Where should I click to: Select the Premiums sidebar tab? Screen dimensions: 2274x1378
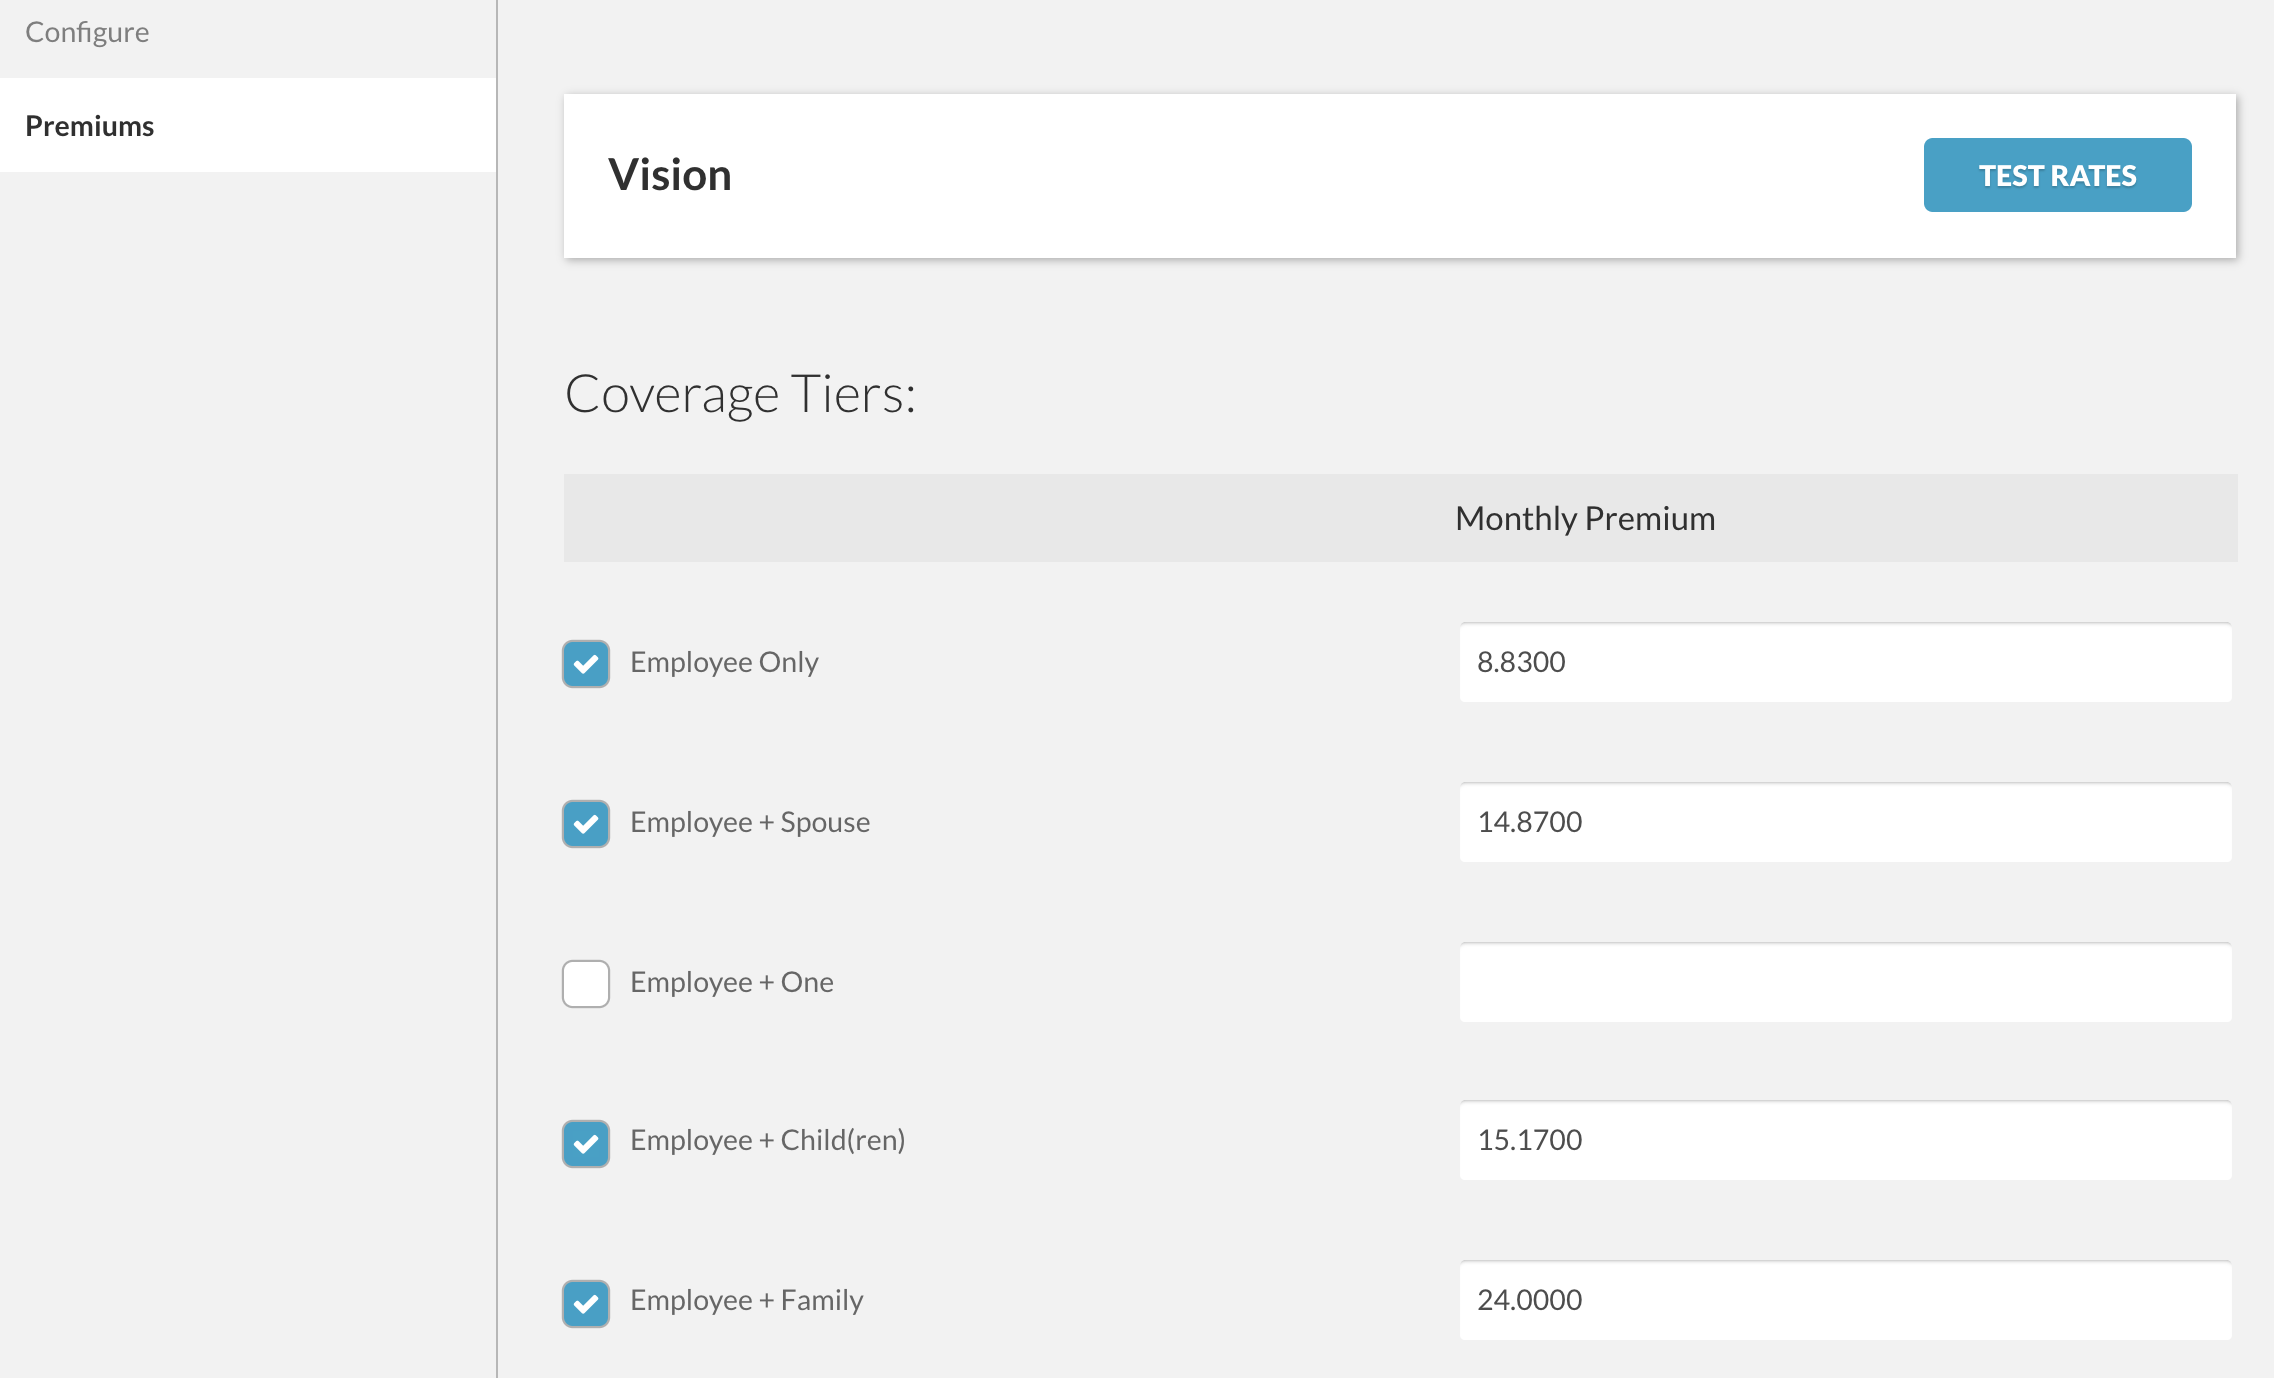click(x=248, y=125)
